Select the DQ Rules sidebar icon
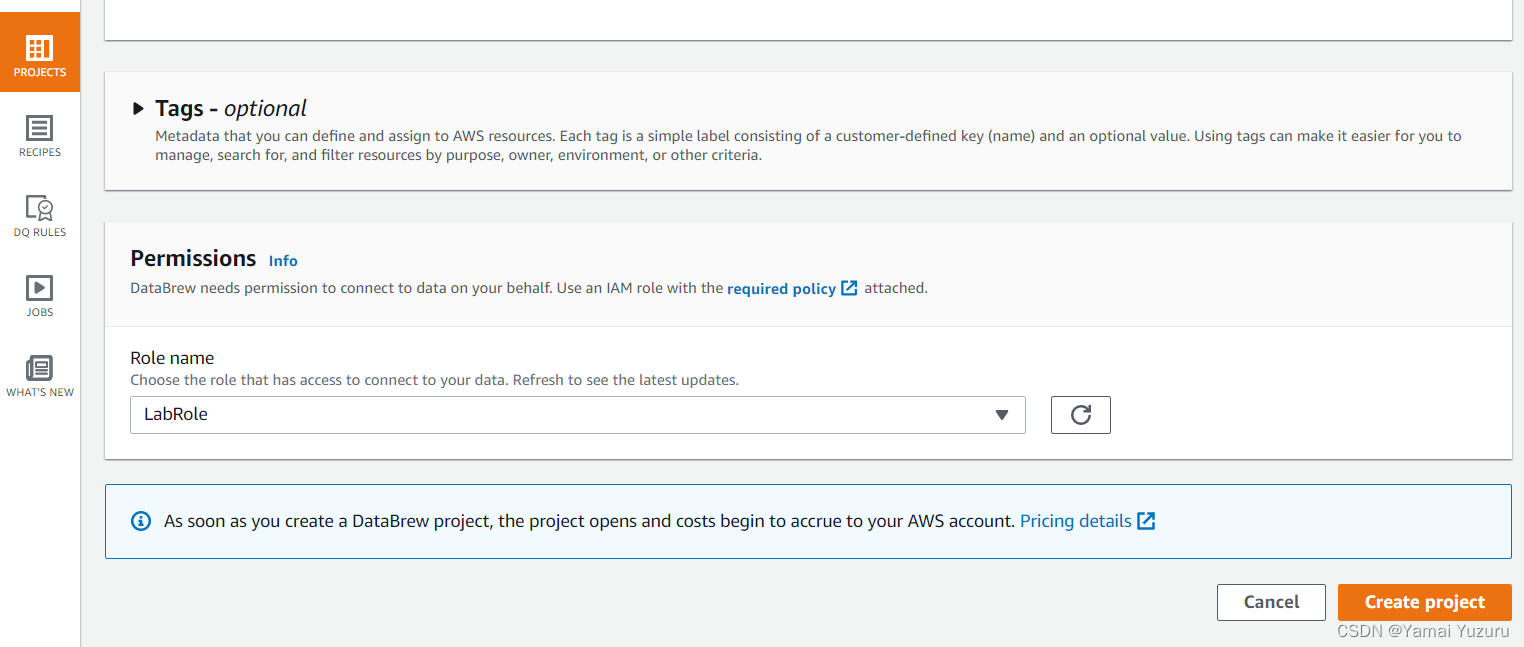This screenshot has height=647, width=1524. (x=40, y=208)
